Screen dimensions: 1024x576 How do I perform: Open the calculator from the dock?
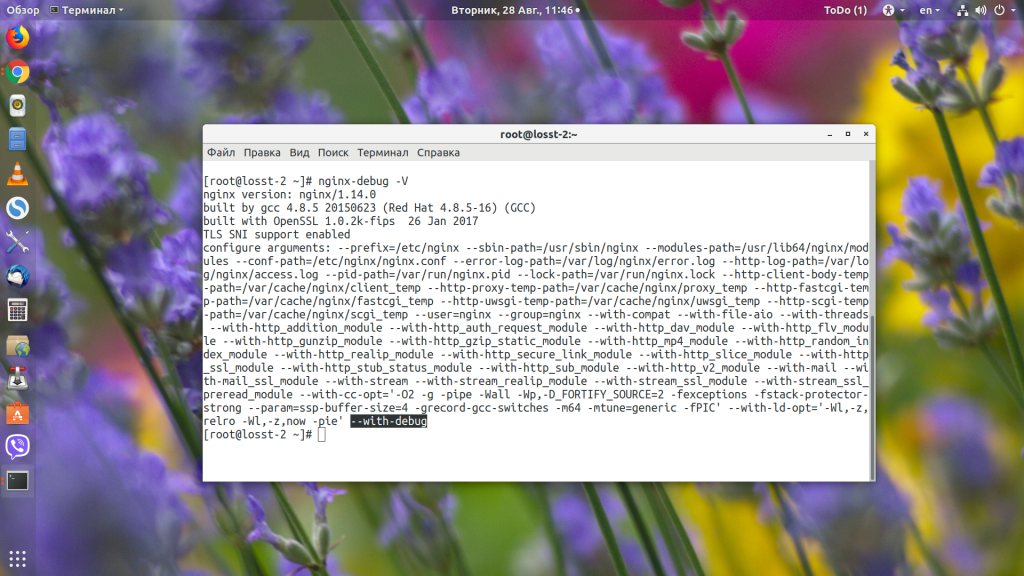tap(16, 310)
